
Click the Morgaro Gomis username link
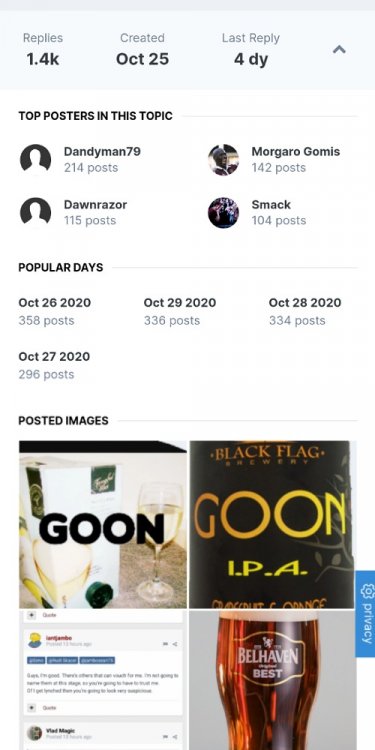tap(296, 152)
